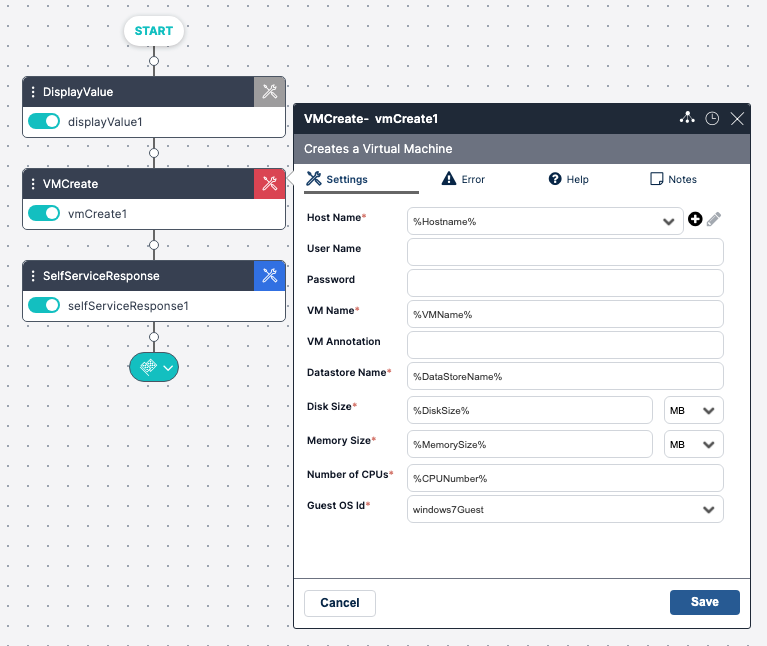Open the Memory Size unit dropdown
Screen dimensions: 767x646
pos(694,444)
